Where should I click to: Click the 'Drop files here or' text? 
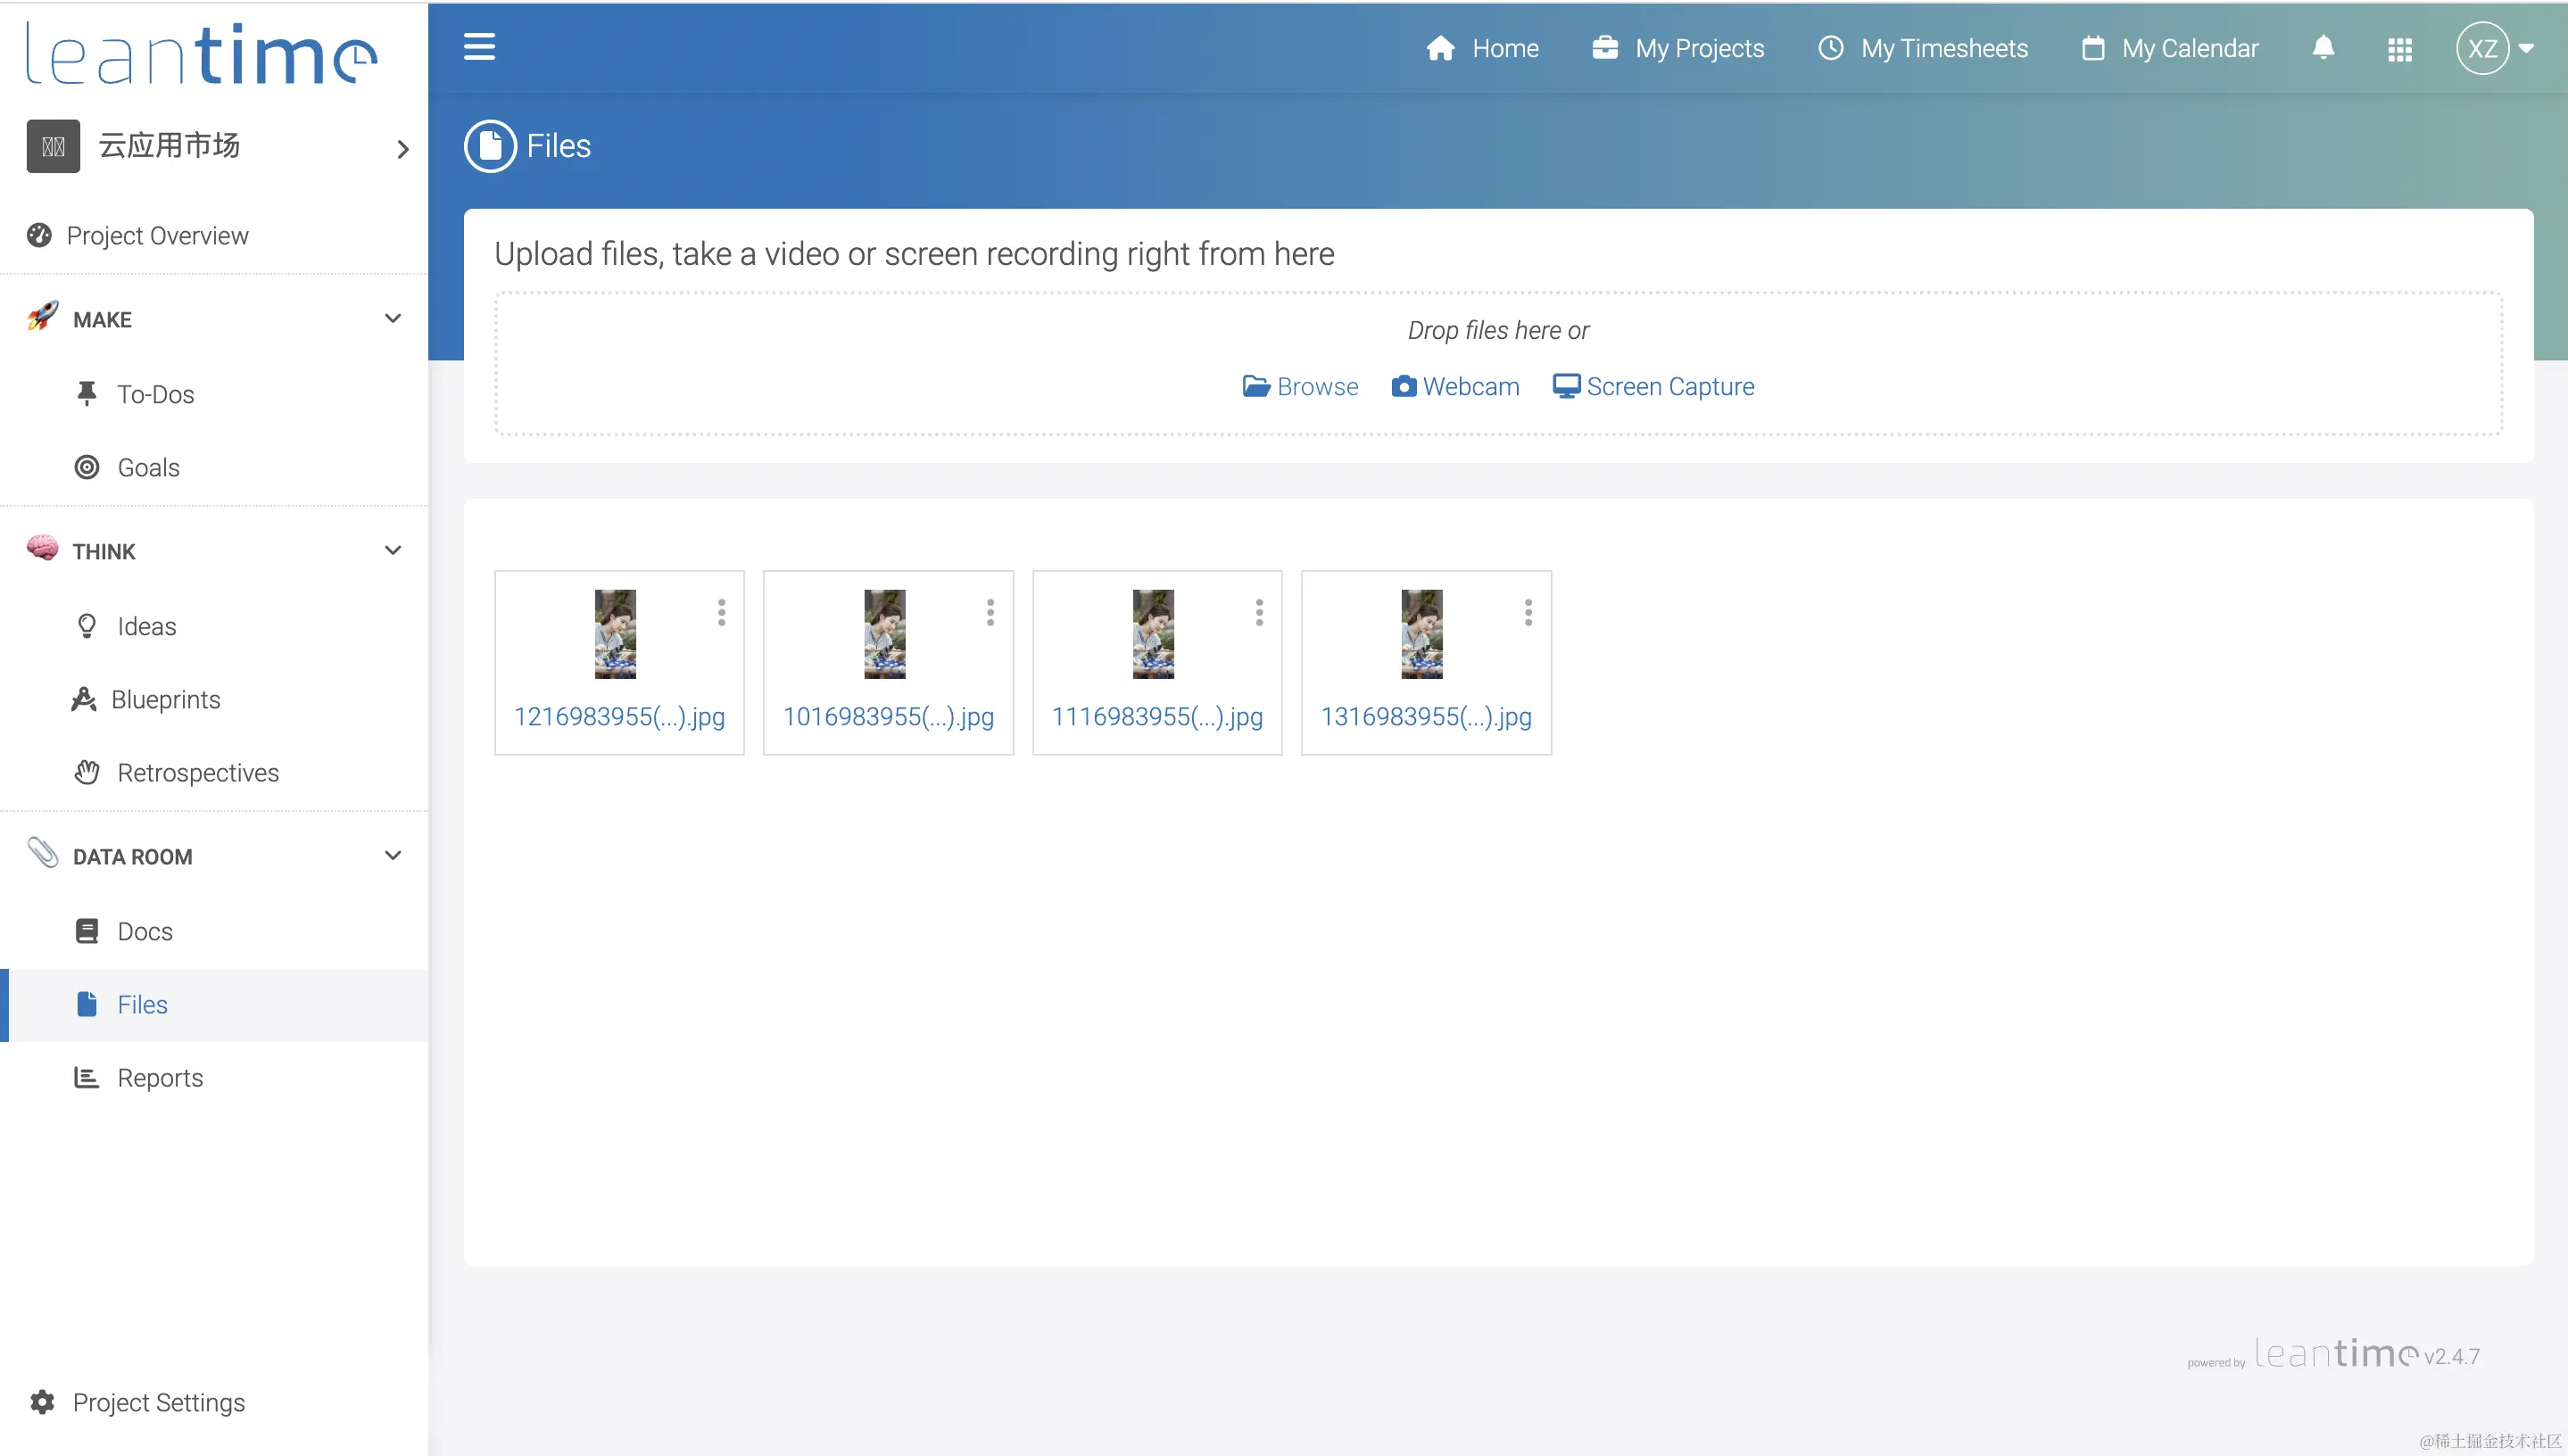click(x=1498, y=330)
